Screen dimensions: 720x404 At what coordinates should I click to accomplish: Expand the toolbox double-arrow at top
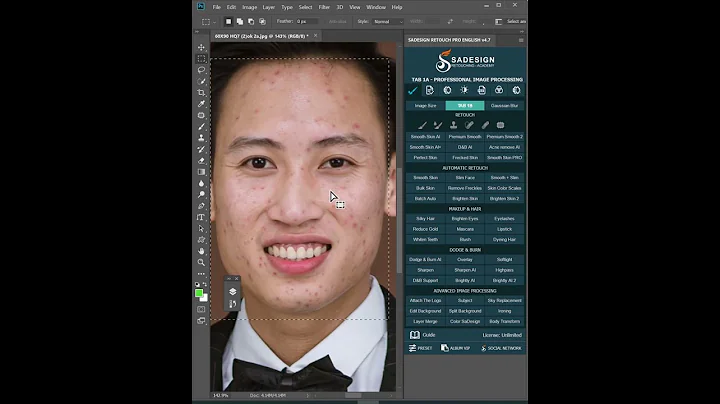coord(197,32)
